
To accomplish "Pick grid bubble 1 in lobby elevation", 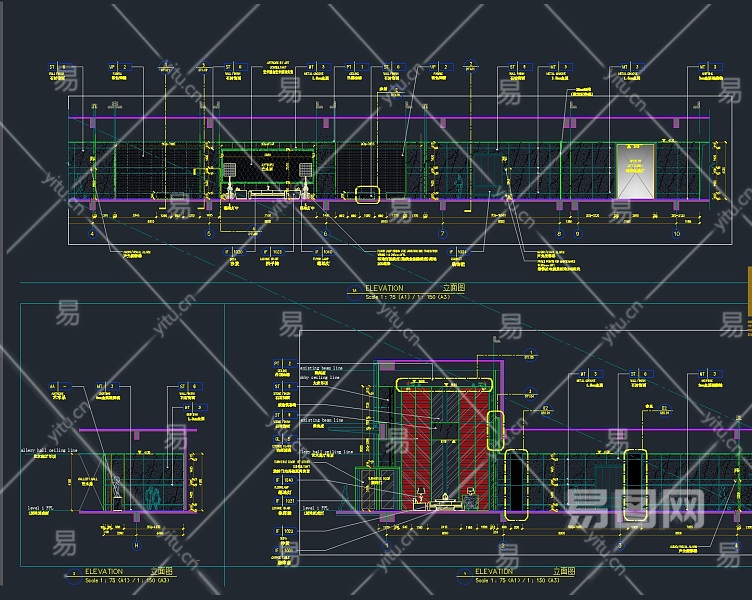I will coord(387,546).
